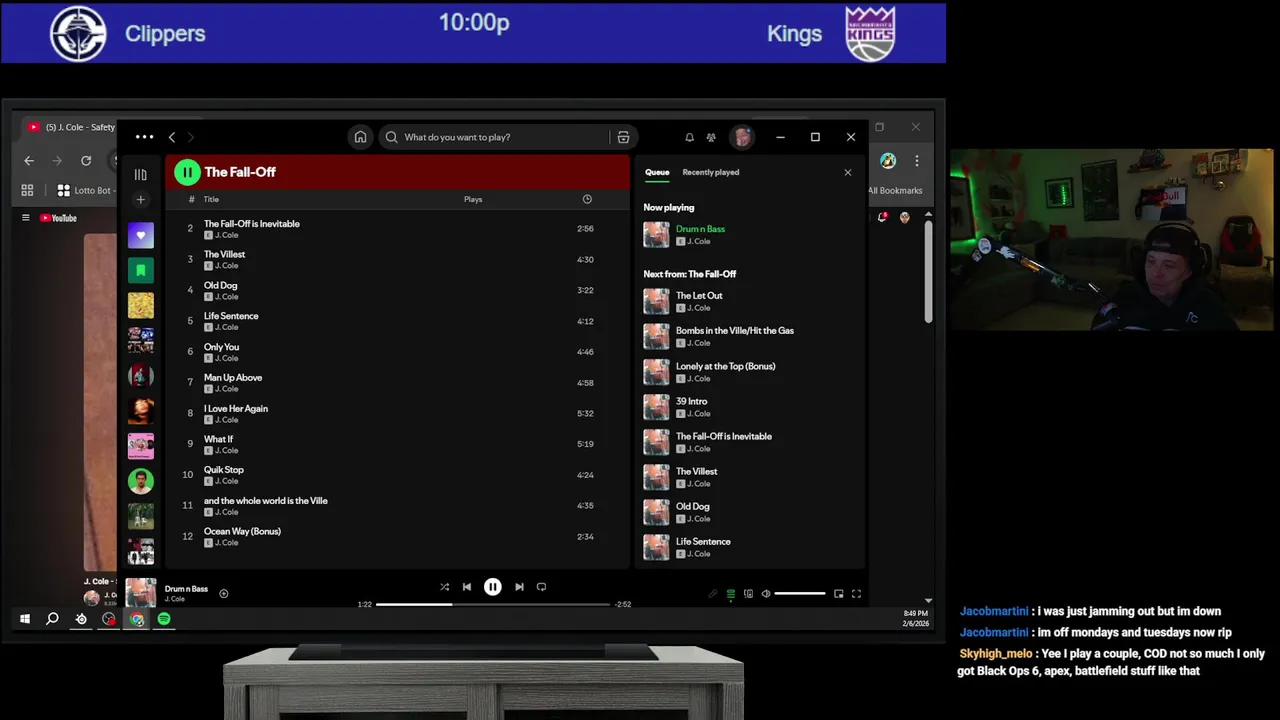Switch to Chrome in taskbar
The height and width of the screenshot is (720, 1280).
click(137, 619)
